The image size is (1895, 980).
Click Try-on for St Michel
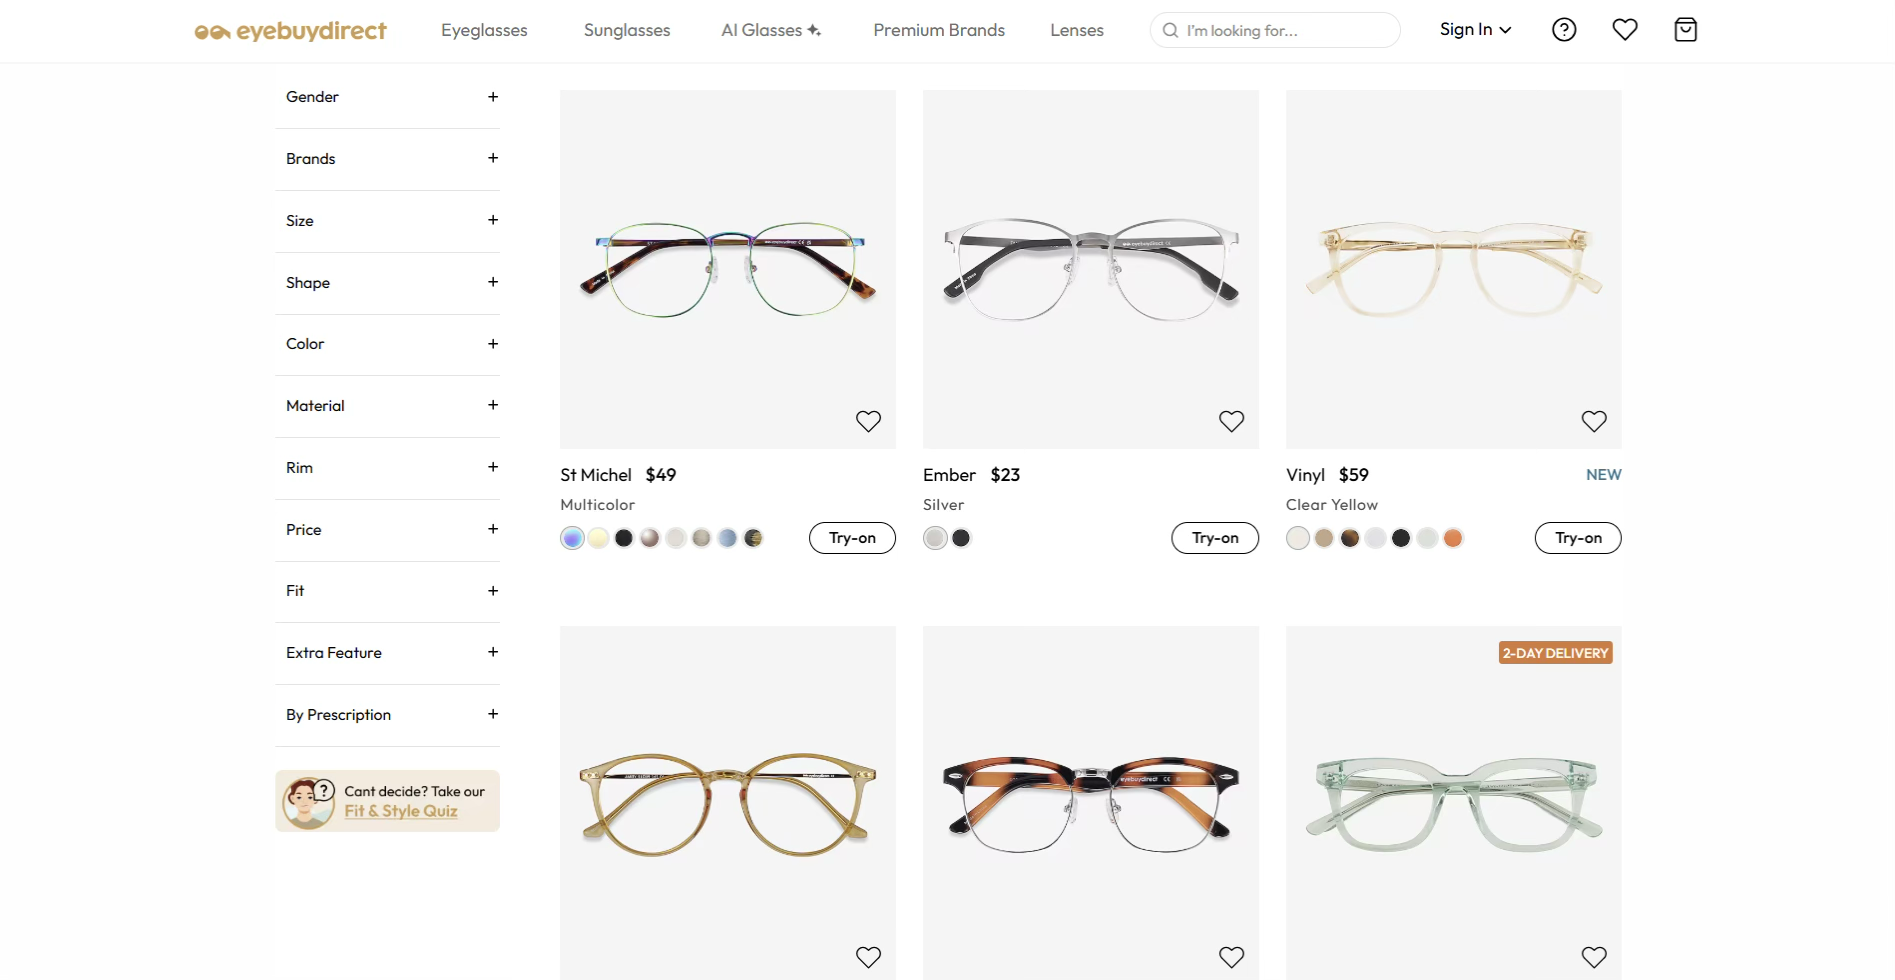852,538
